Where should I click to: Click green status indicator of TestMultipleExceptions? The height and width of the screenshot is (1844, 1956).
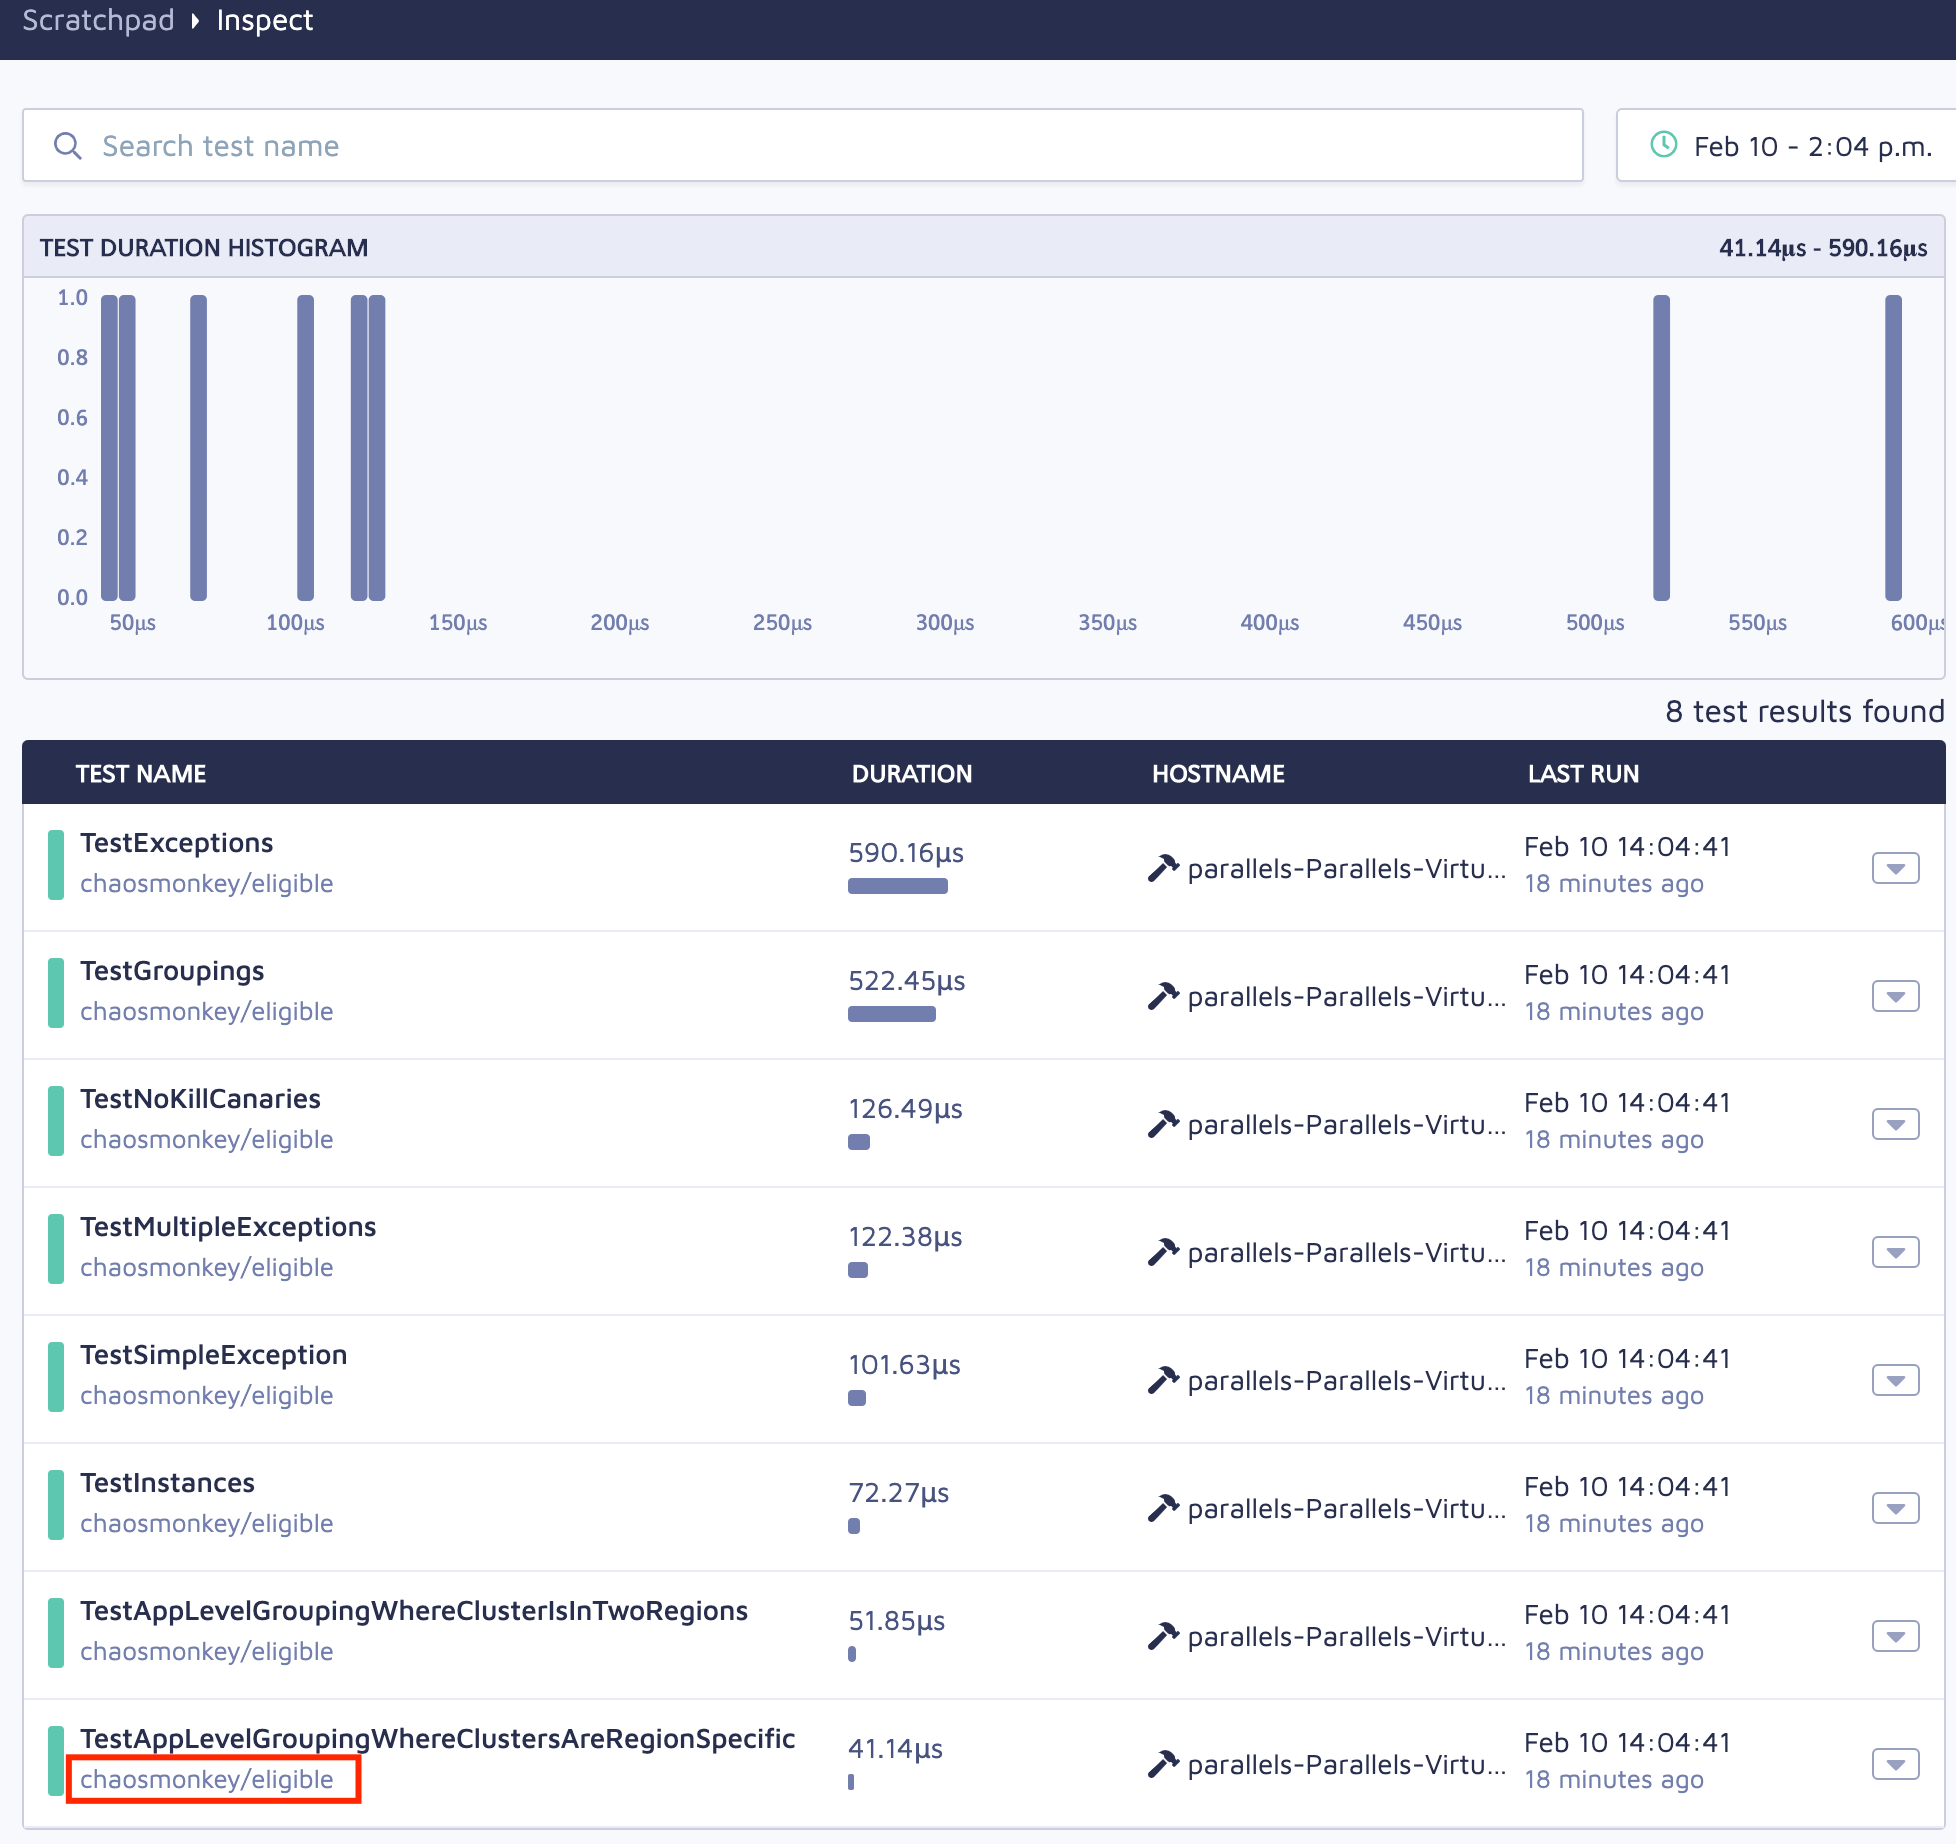click(x=56, y=1248)
